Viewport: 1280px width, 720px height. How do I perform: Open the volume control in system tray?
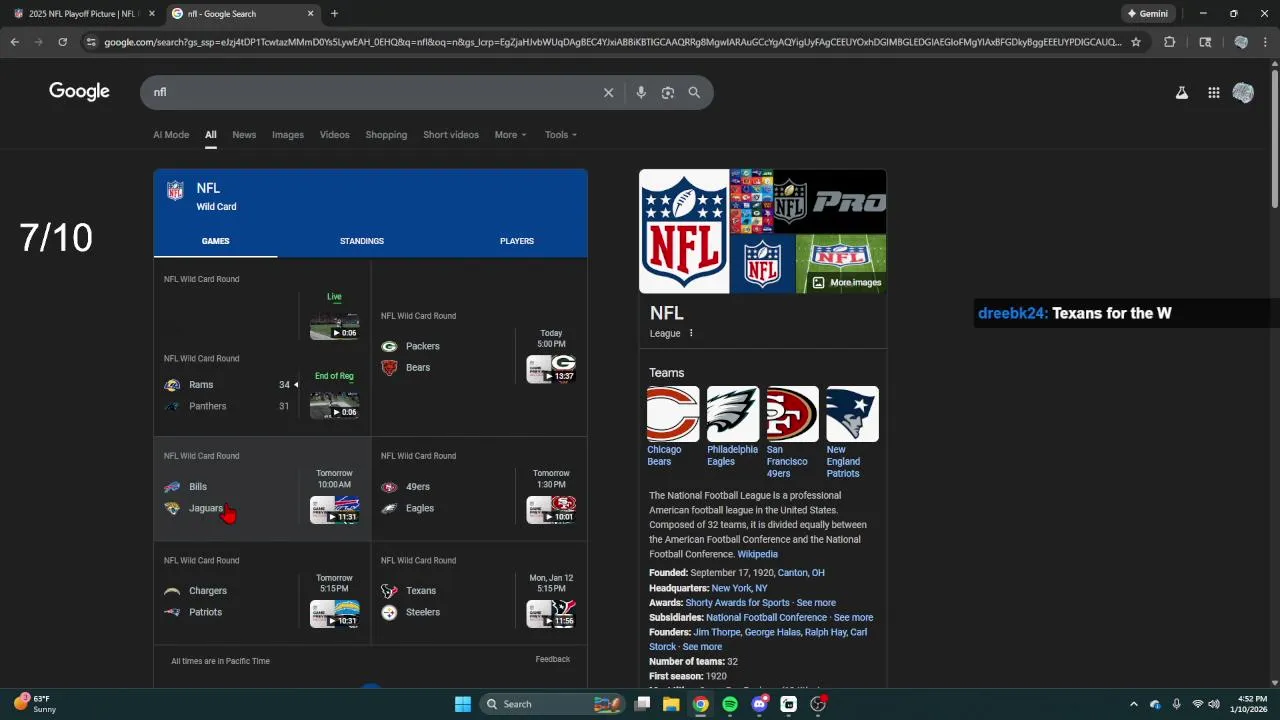1213,704
